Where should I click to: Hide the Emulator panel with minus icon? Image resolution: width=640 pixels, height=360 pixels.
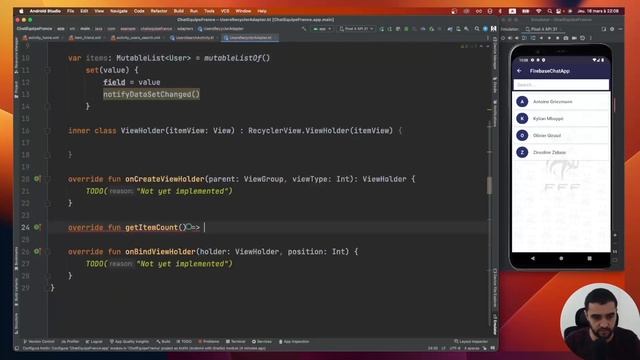[x=620, y=29]
